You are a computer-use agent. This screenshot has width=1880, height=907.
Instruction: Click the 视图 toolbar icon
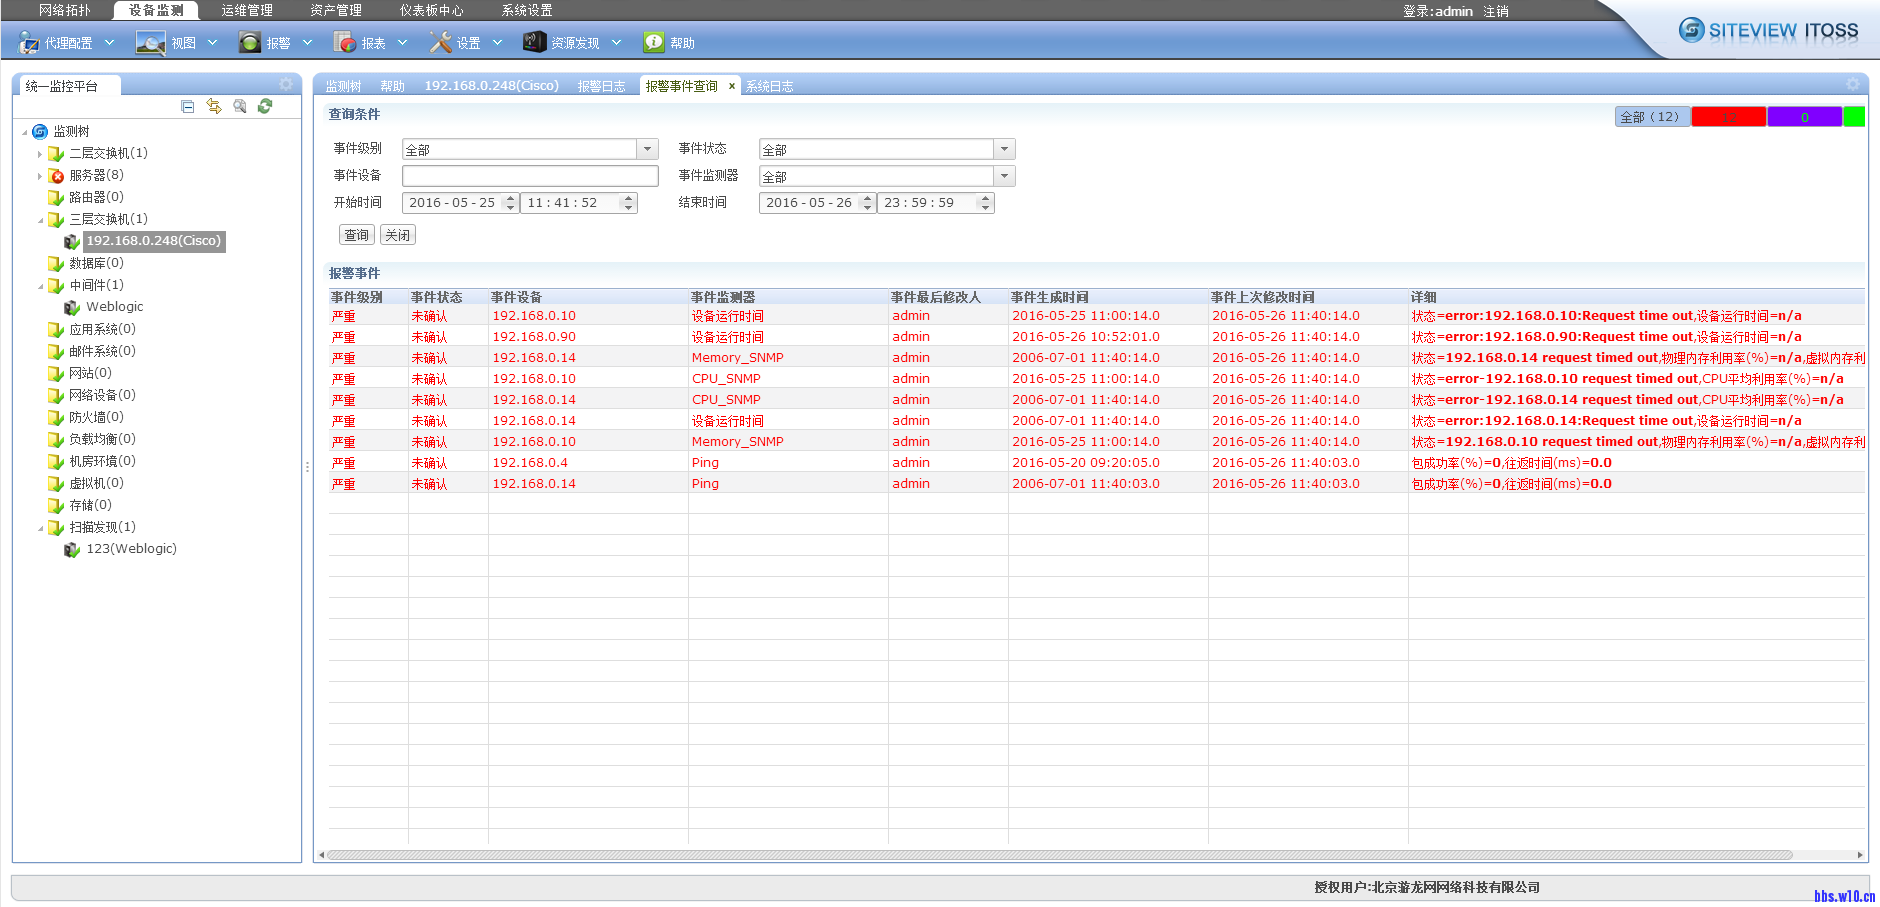(x=150, y=42)
